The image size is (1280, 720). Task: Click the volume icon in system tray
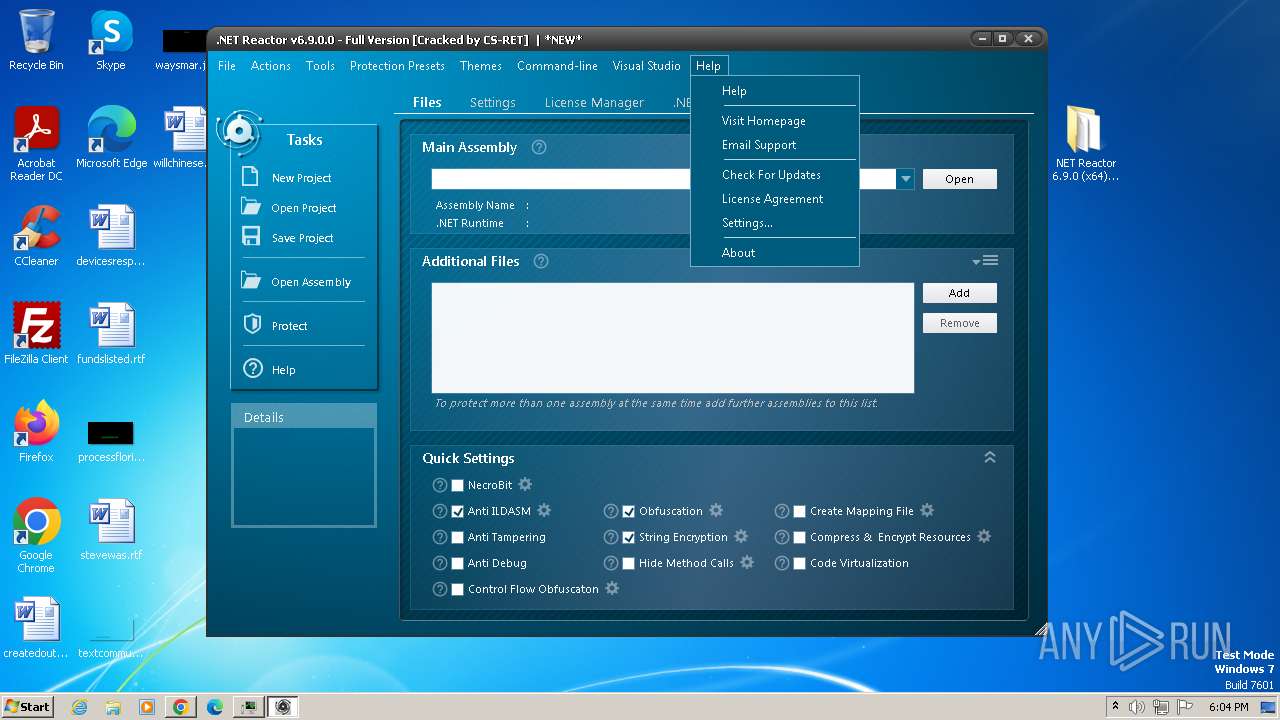[x=1137, y=707]
